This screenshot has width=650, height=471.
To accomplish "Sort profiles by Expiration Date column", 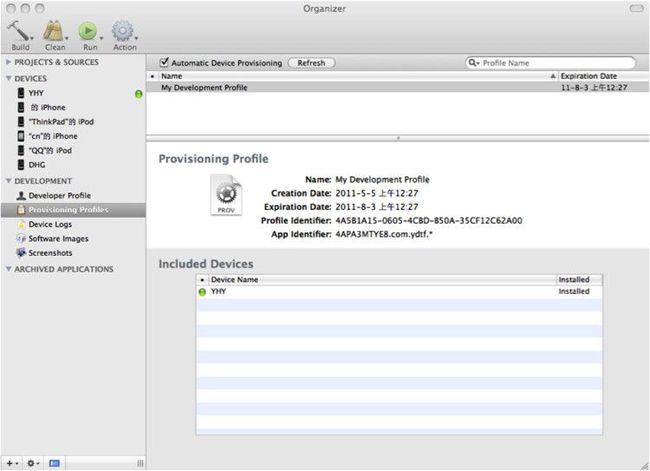I will coord(604,76).
